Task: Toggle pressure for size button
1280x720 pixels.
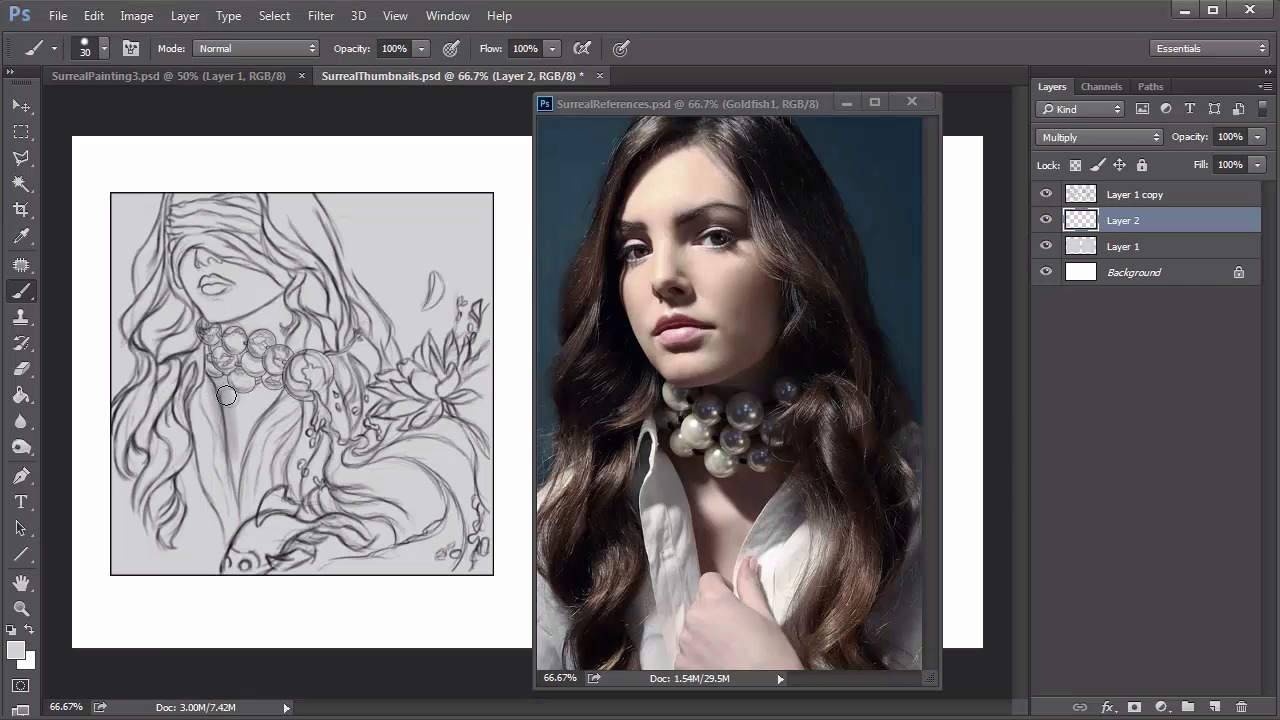Action: 621,48
